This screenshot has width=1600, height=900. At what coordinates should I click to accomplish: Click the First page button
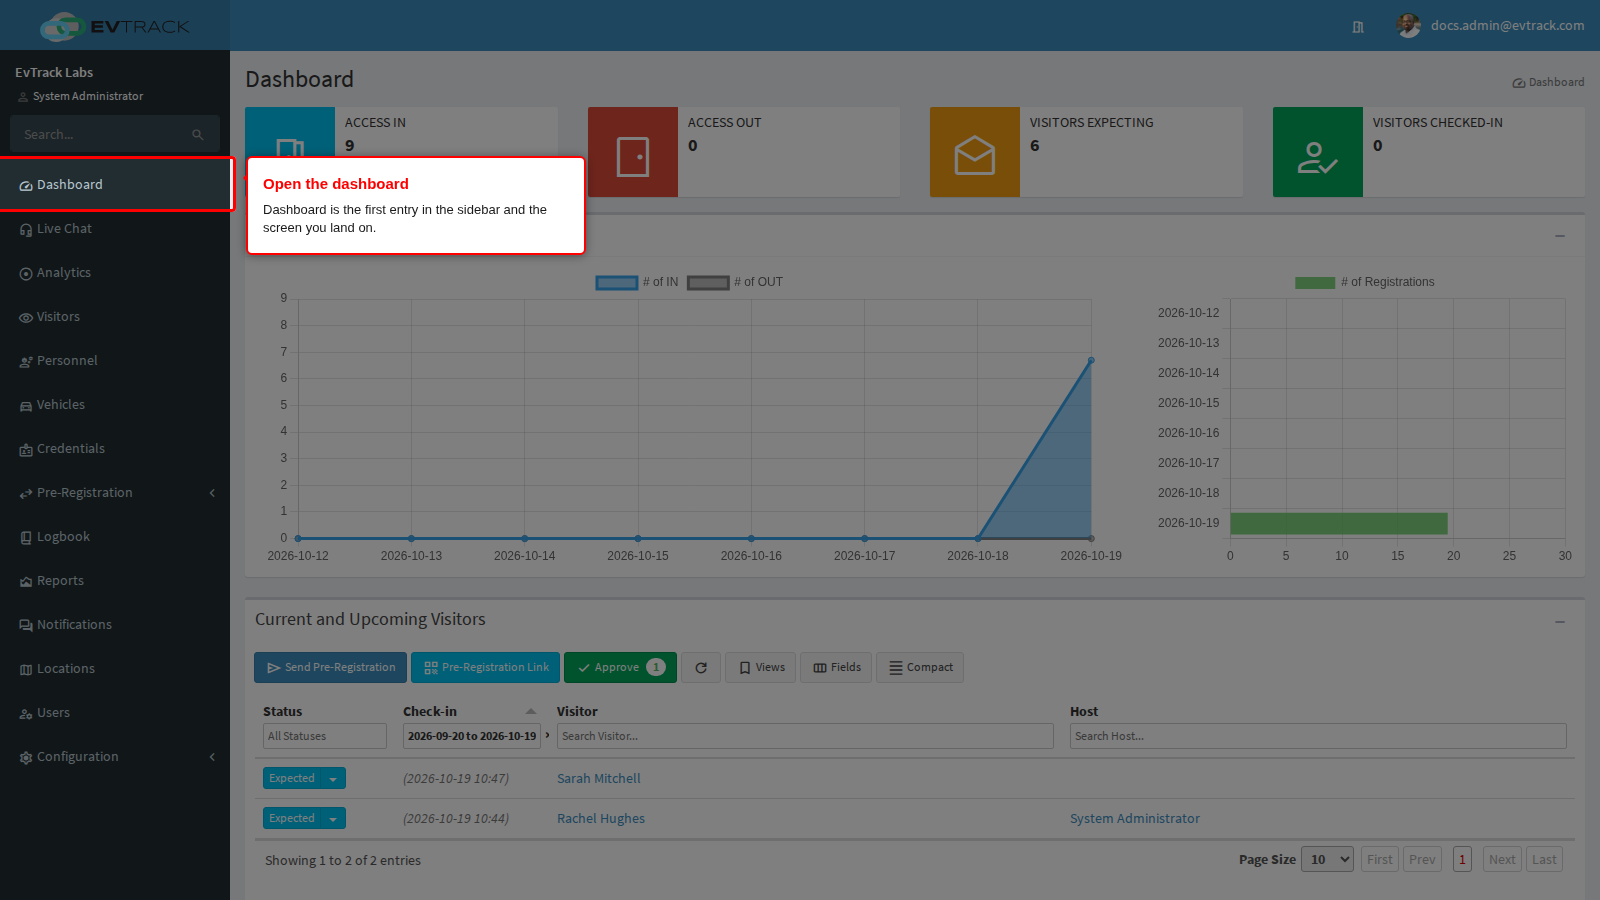(1380, 859)
